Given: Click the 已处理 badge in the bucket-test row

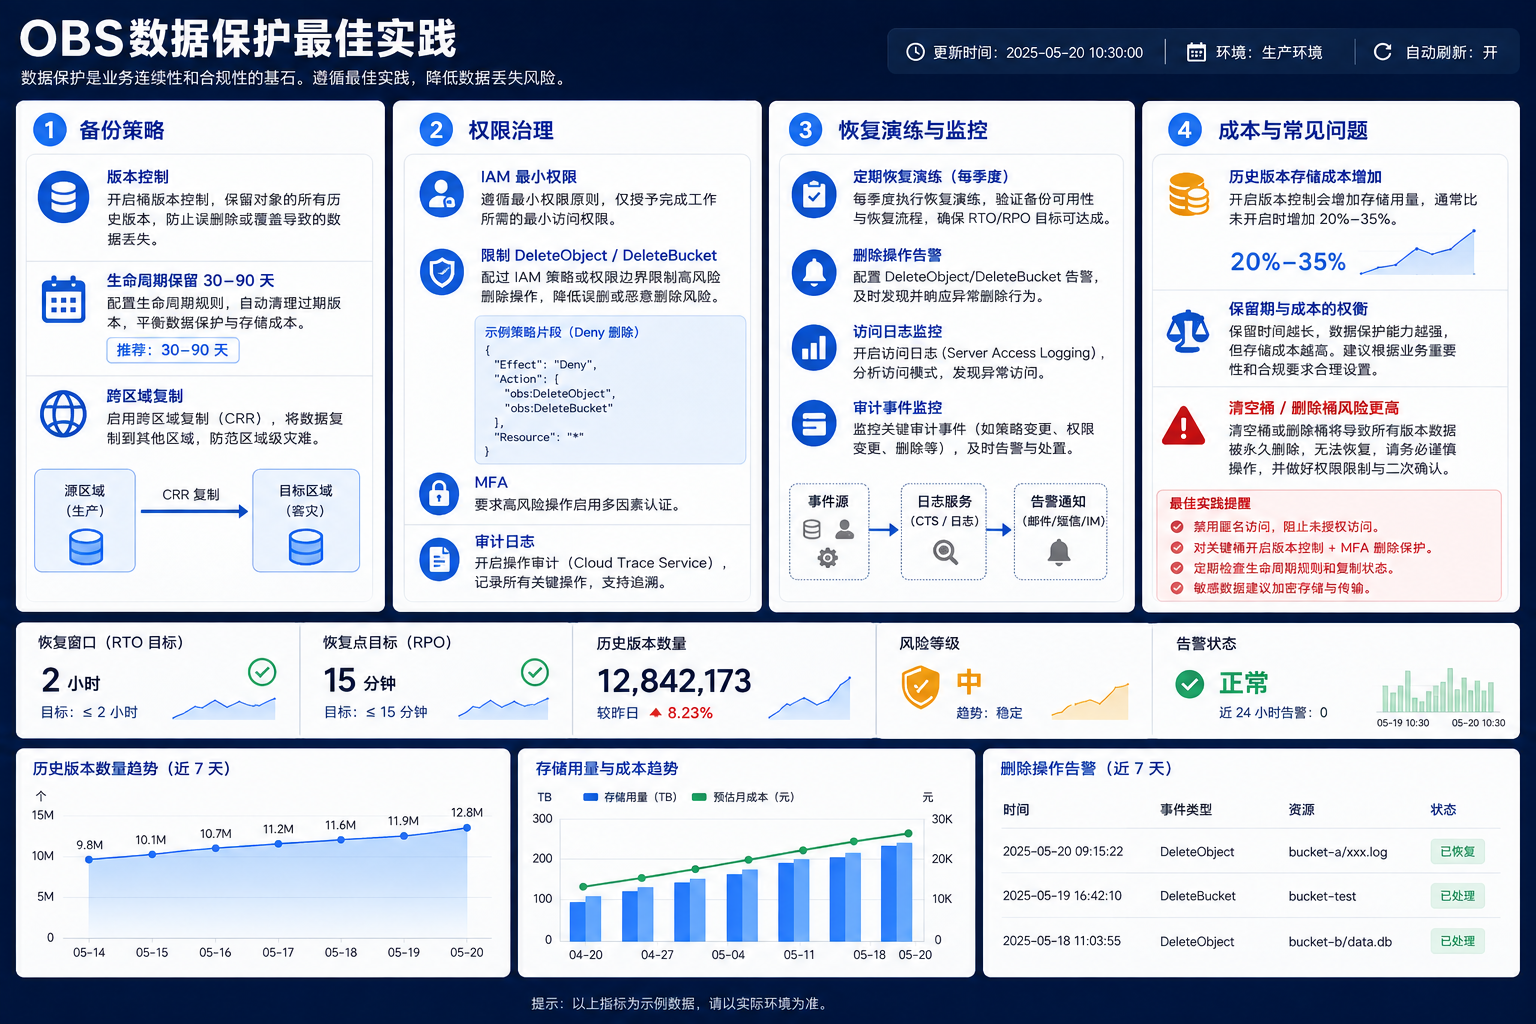Looking at the screenshot, I should click(1457, 896).
